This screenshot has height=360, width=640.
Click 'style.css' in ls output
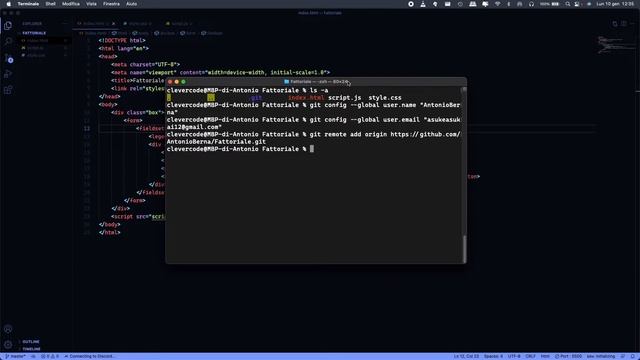point(385,98)
